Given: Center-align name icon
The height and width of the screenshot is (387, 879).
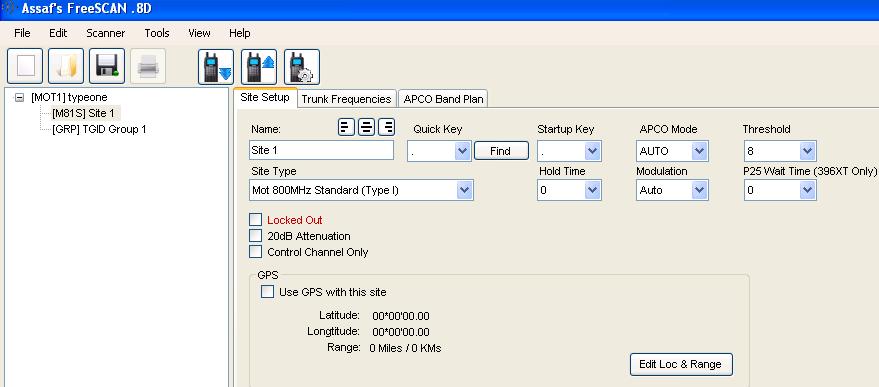Looking at the screenshot, I should tap(367, 128).
